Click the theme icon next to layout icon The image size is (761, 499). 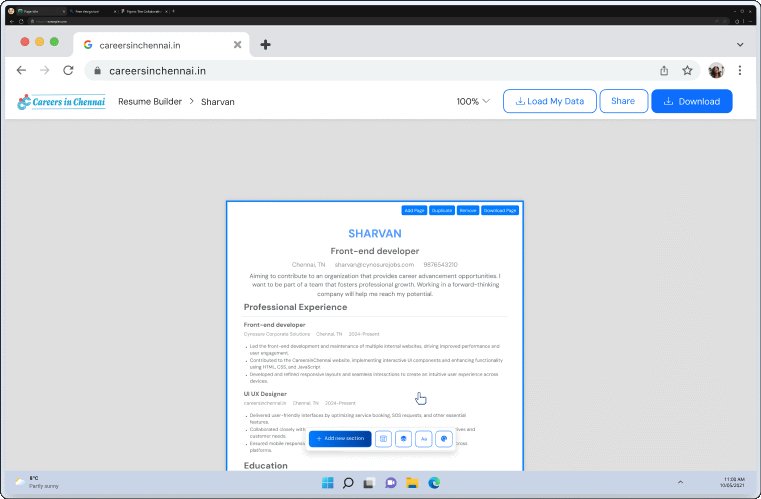coord(403,439)
